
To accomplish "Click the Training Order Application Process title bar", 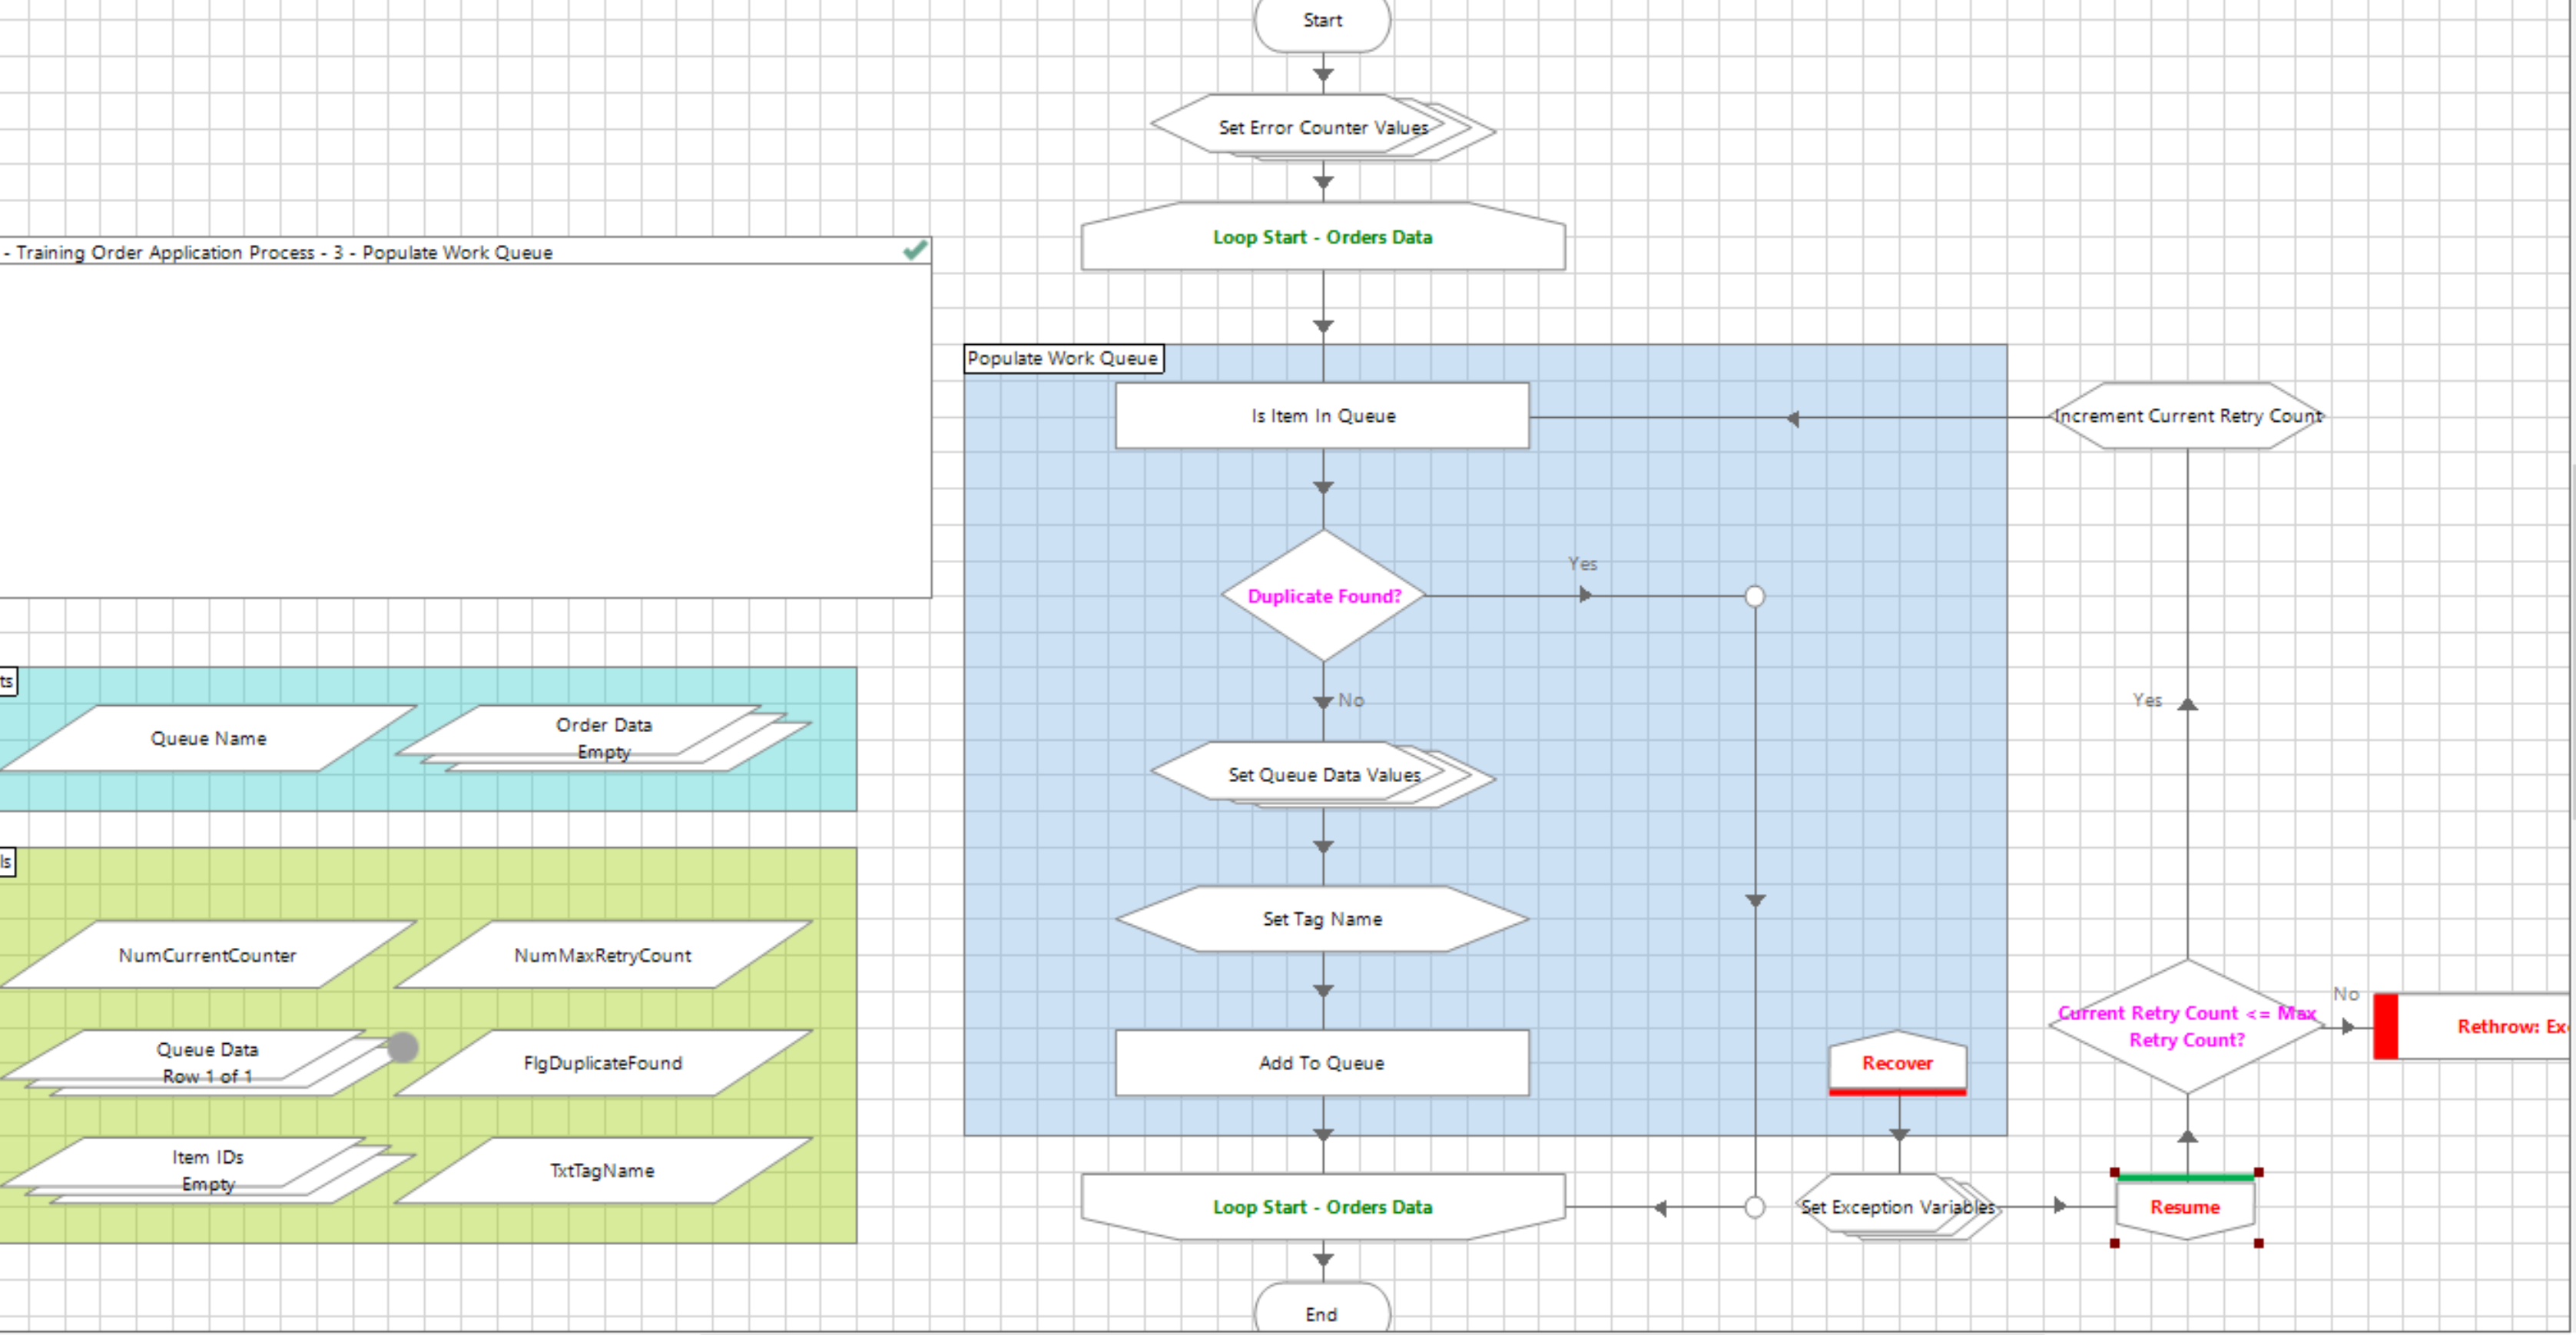I will click(400, 252).
